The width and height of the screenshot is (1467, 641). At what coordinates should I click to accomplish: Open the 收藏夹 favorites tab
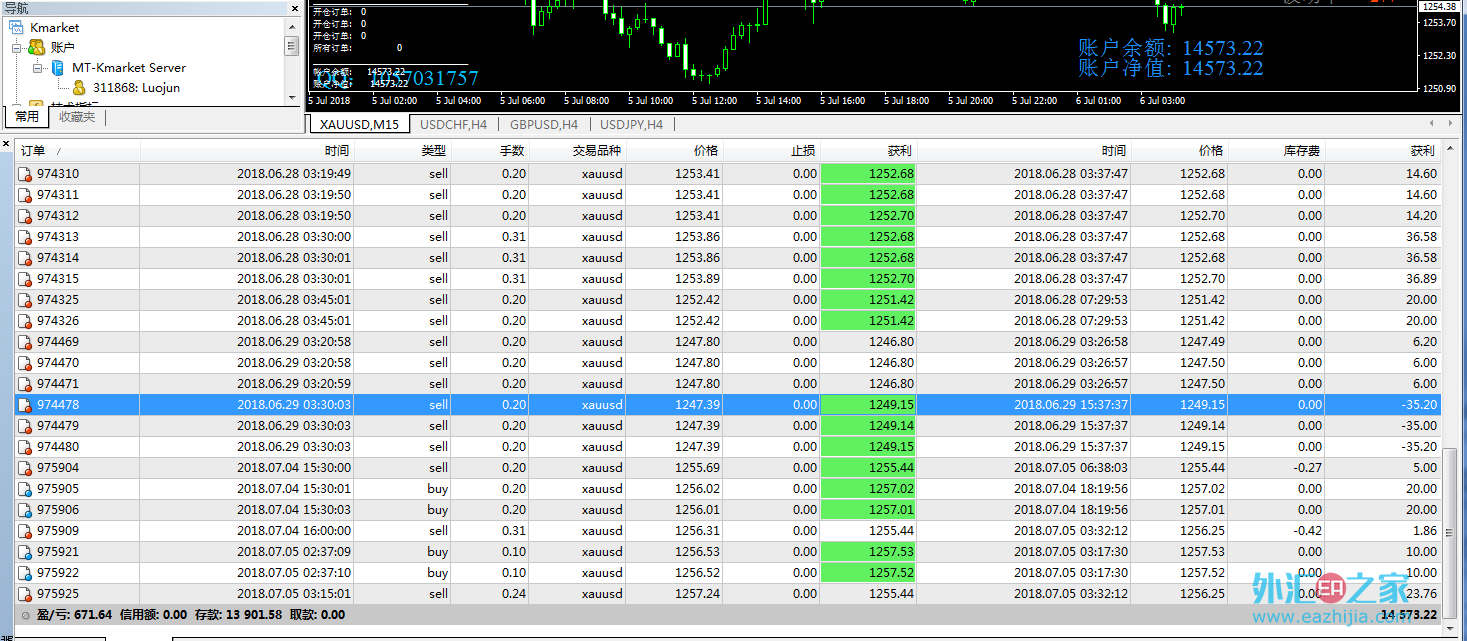[x=77, y=117]
